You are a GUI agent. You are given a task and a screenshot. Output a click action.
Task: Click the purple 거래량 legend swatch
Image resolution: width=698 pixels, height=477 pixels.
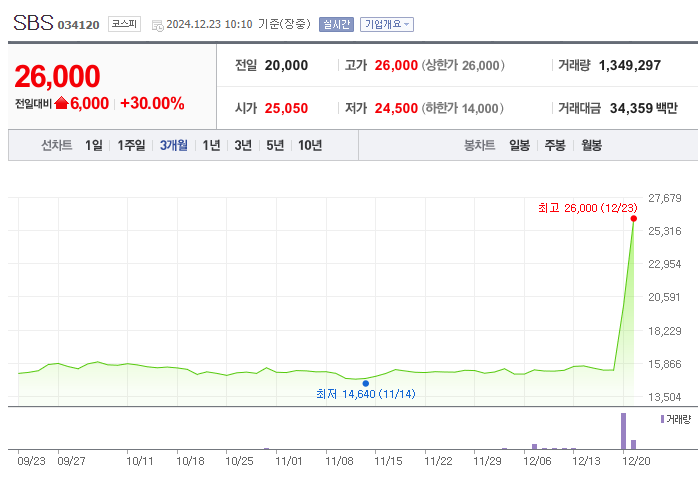[x=662, y=419]
